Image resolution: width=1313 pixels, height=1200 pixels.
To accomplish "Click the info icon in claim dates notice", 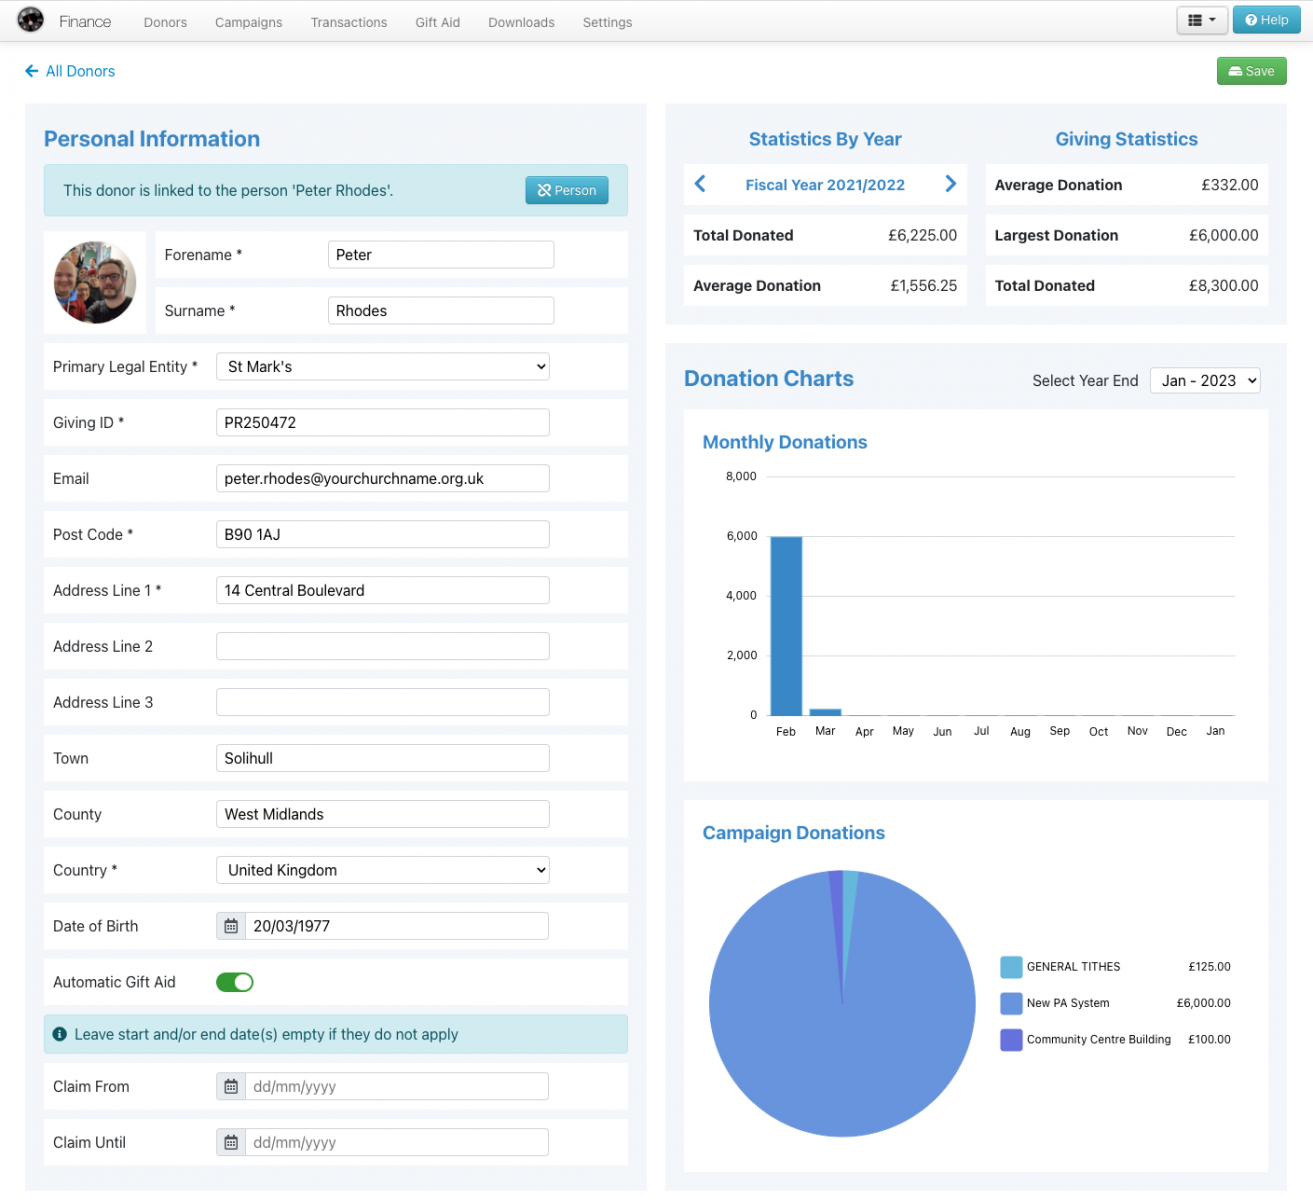I will [x=60, y=1034].
